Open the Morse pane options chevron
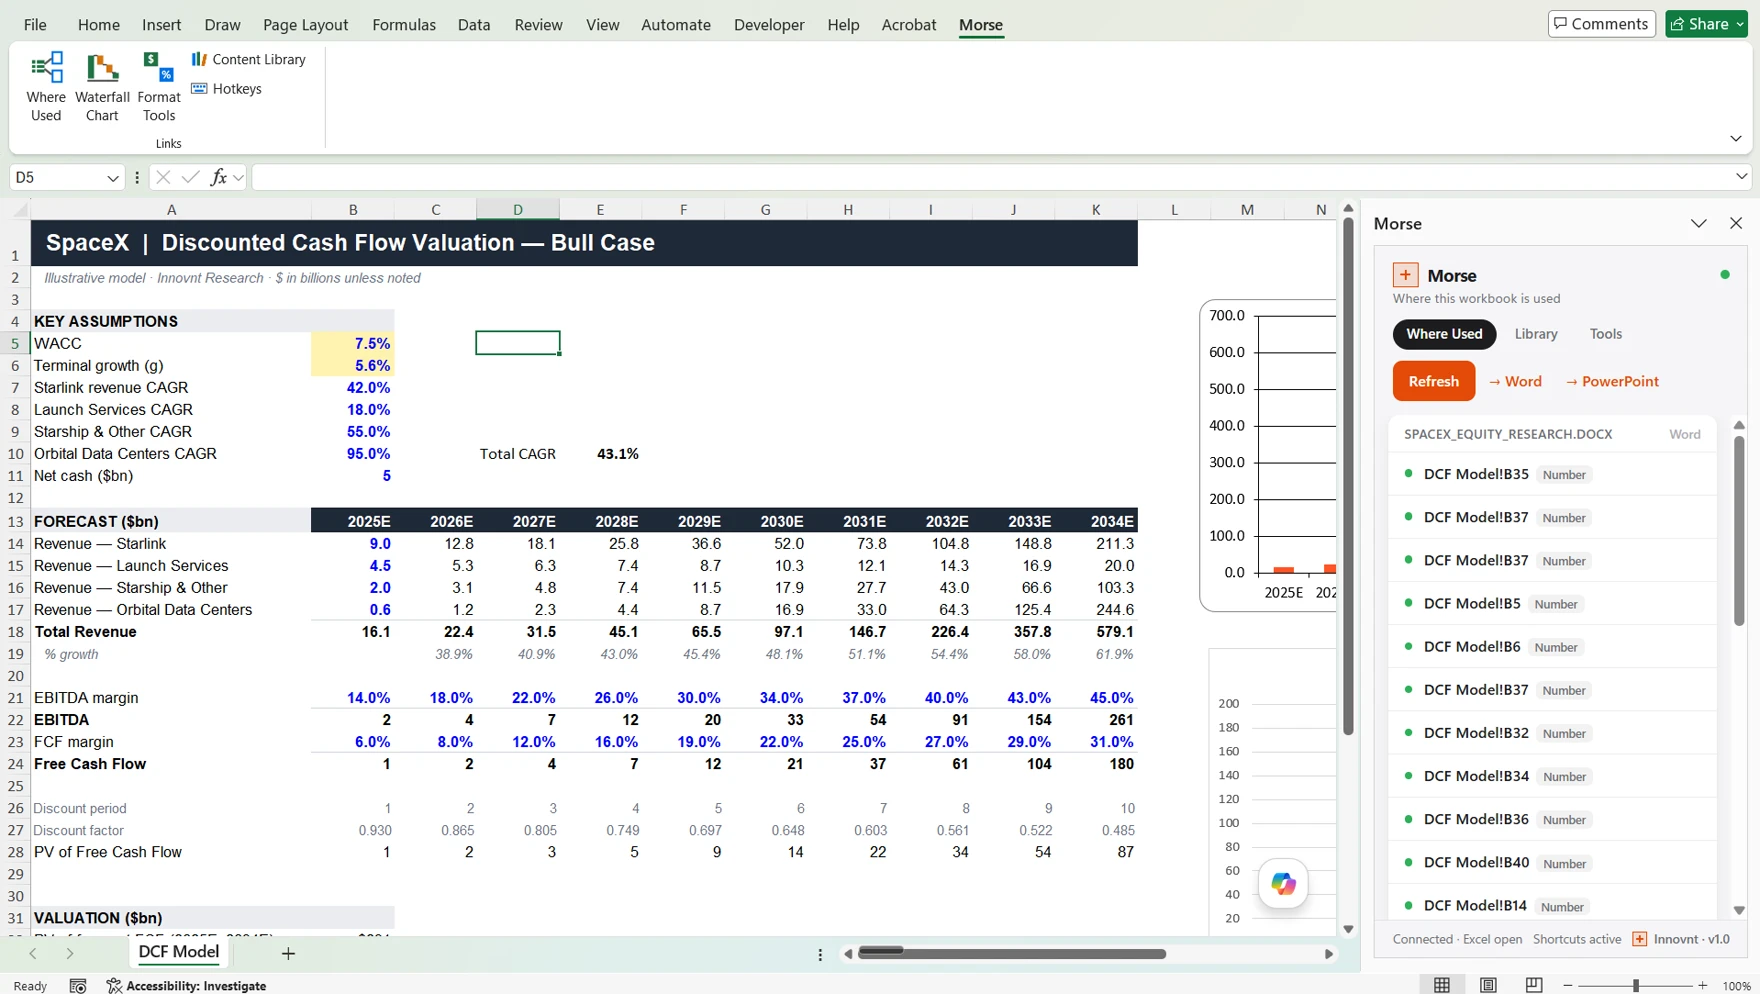Viewport: 1760px width, 994px height. pyautogui.click(x=1698, y=224)
